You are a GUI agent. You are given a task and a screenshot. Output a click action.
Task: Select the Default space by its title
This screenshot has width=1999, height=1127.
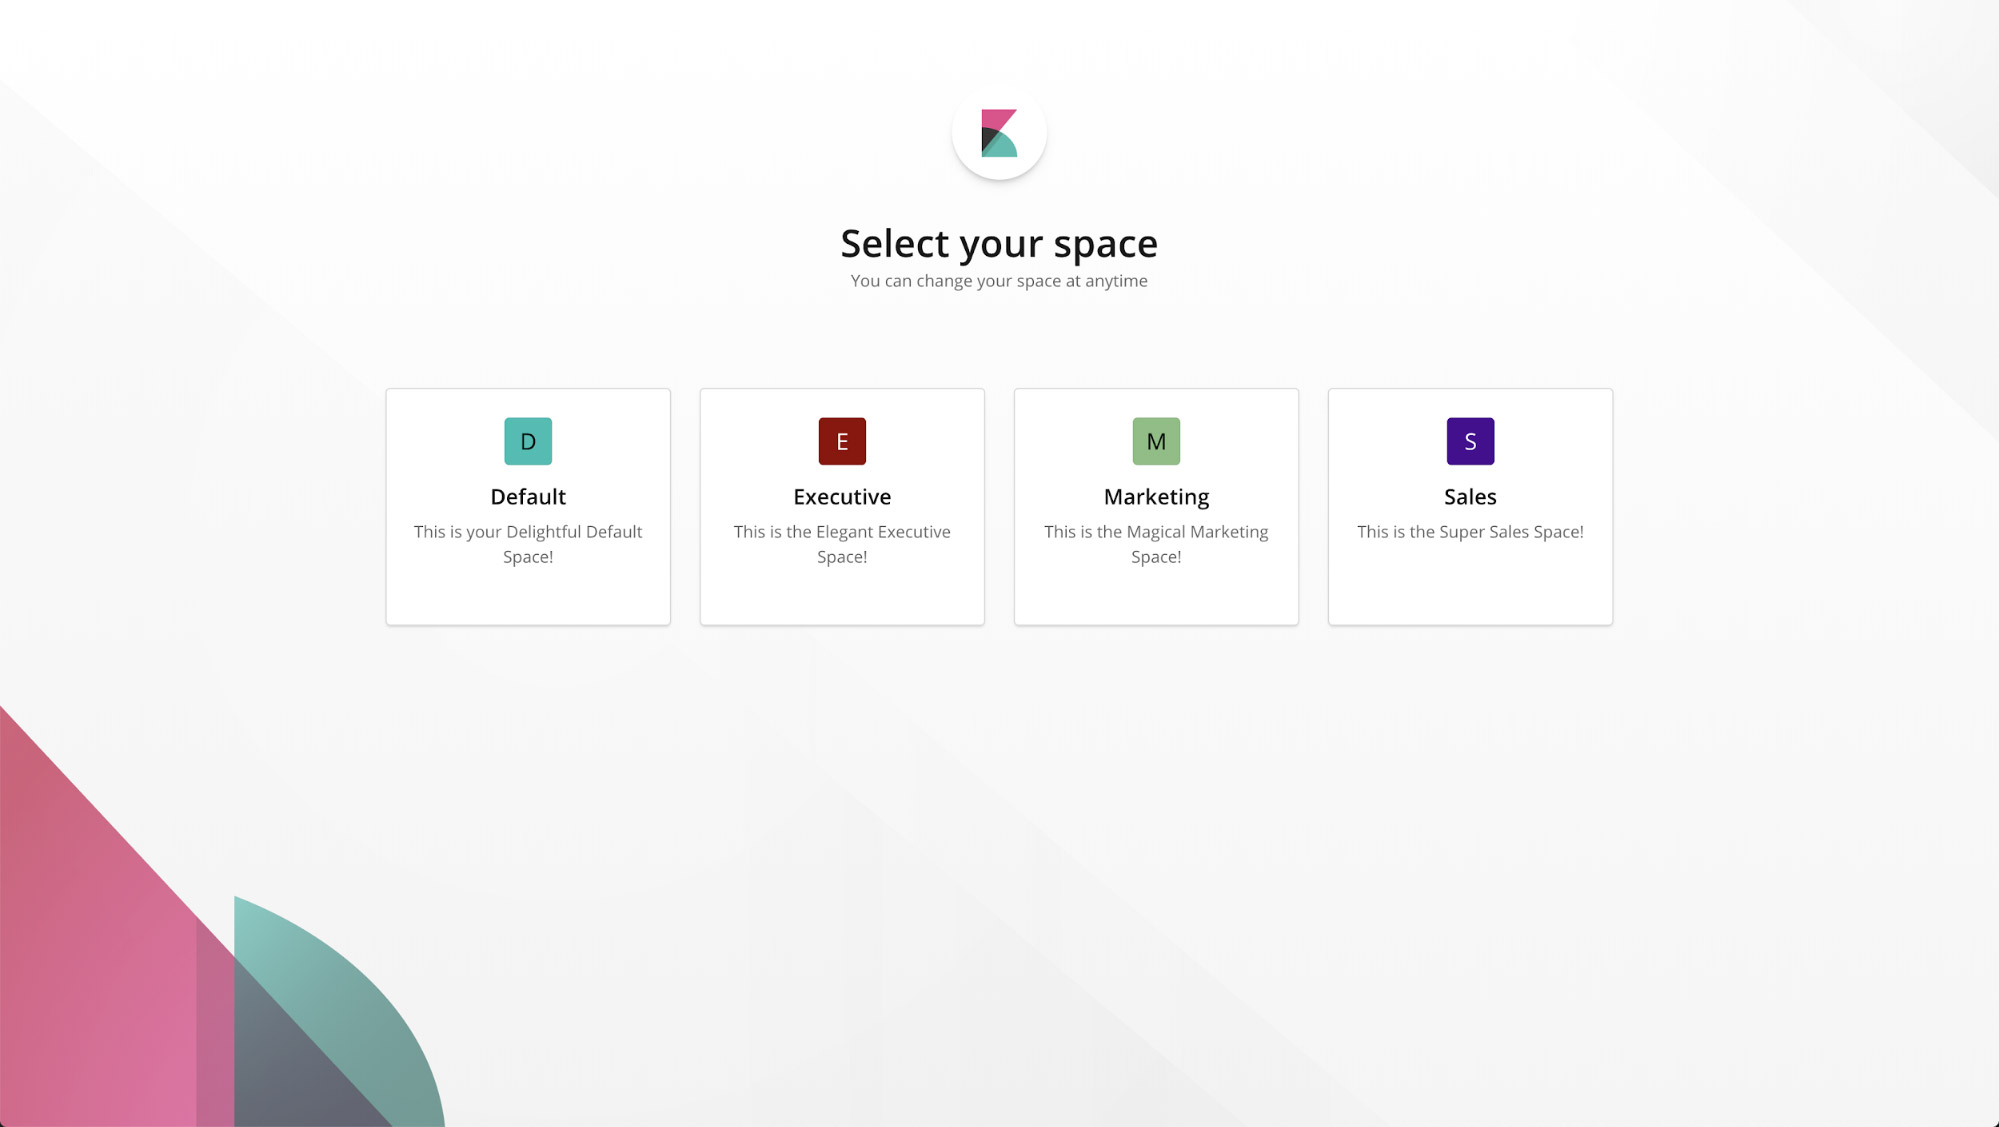528,496
